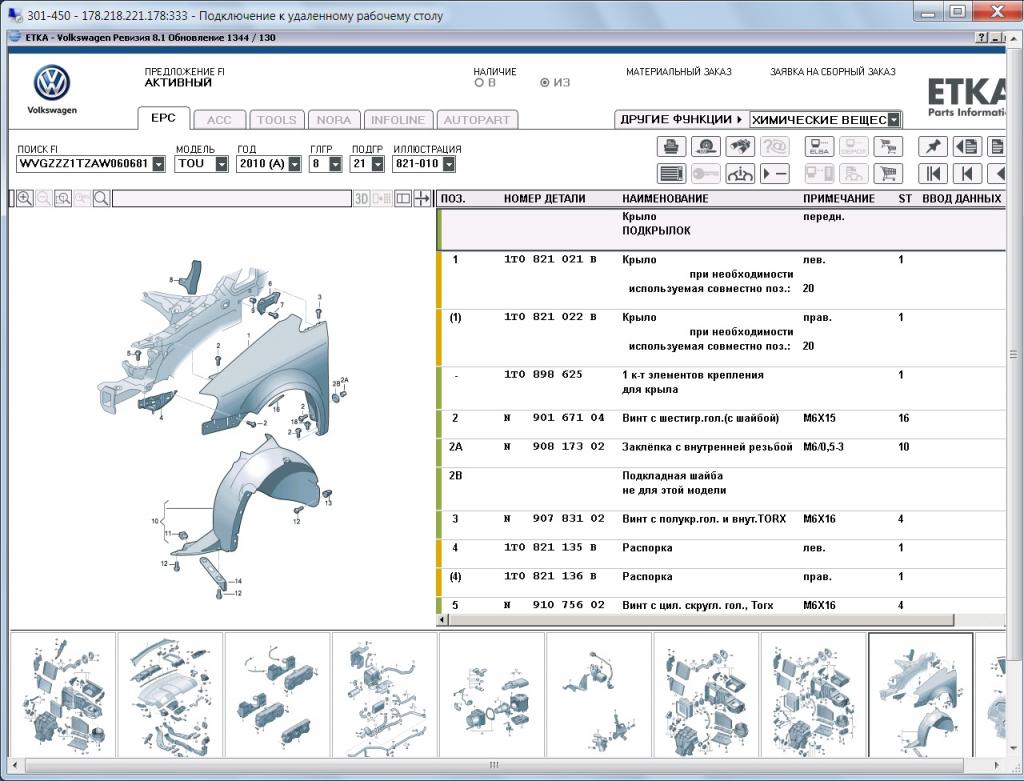The height and width of the screenshot is (781, 1024).
Task: Switch to the ACC tab
Action: coord(219,120)
